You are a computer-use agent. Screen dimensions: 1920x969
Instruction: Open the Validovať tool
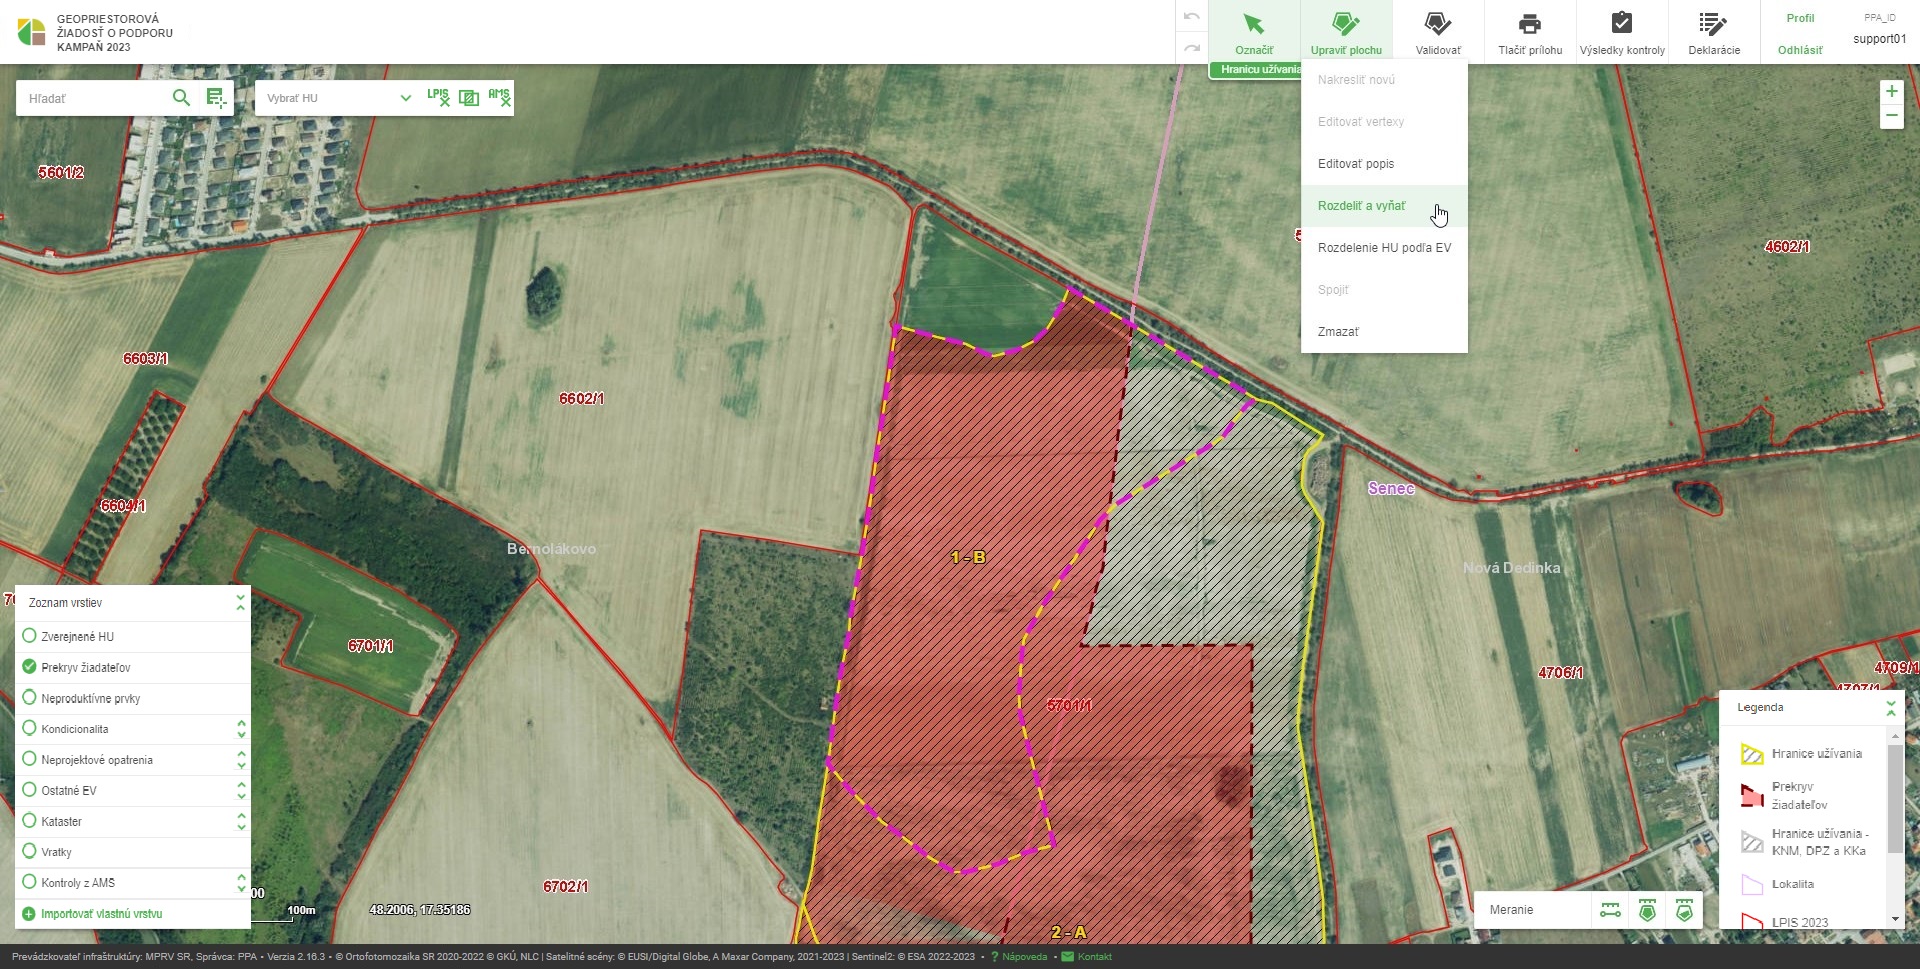pyautogui.click(x=1437, y=33)
